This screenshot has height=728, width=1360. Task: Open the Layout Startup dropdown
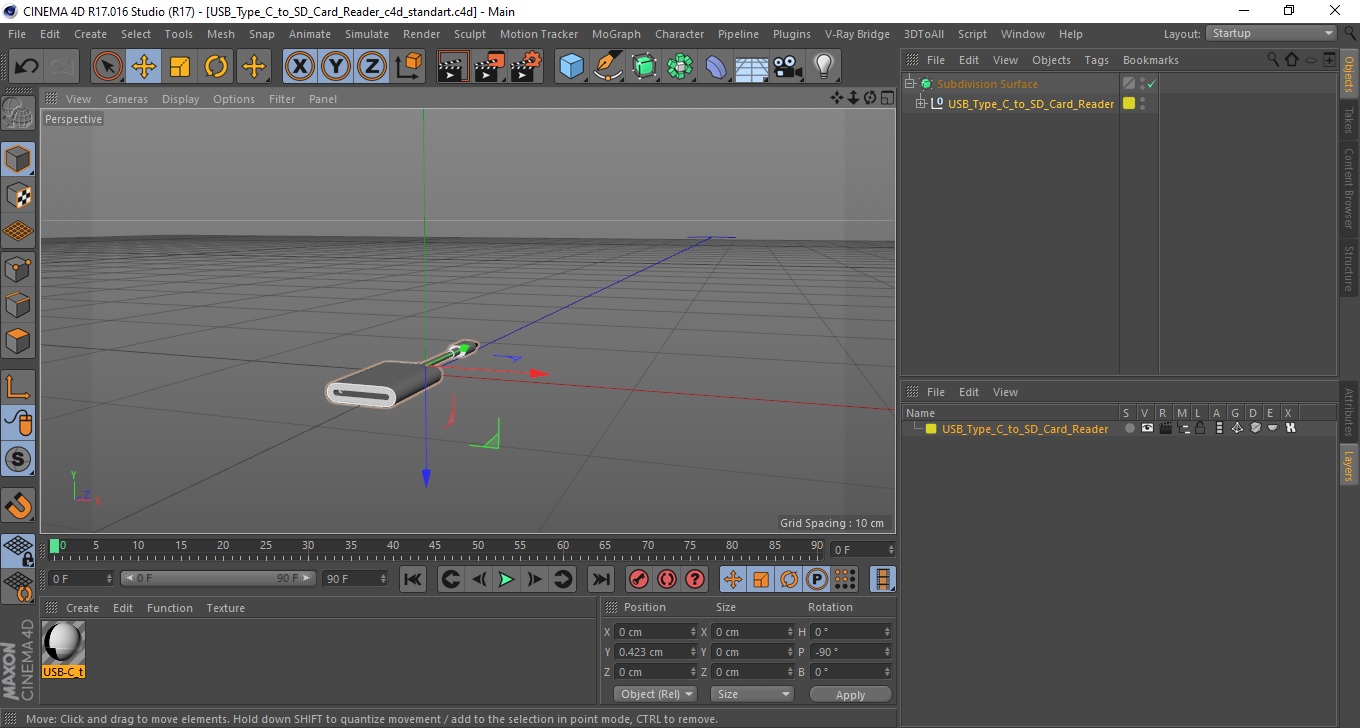tap(1271, 33)
